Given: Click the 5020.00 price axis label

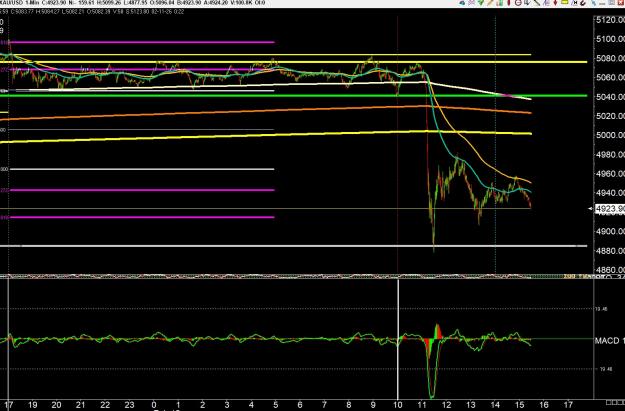Looking at the screenshot, I should coord(610,116).
